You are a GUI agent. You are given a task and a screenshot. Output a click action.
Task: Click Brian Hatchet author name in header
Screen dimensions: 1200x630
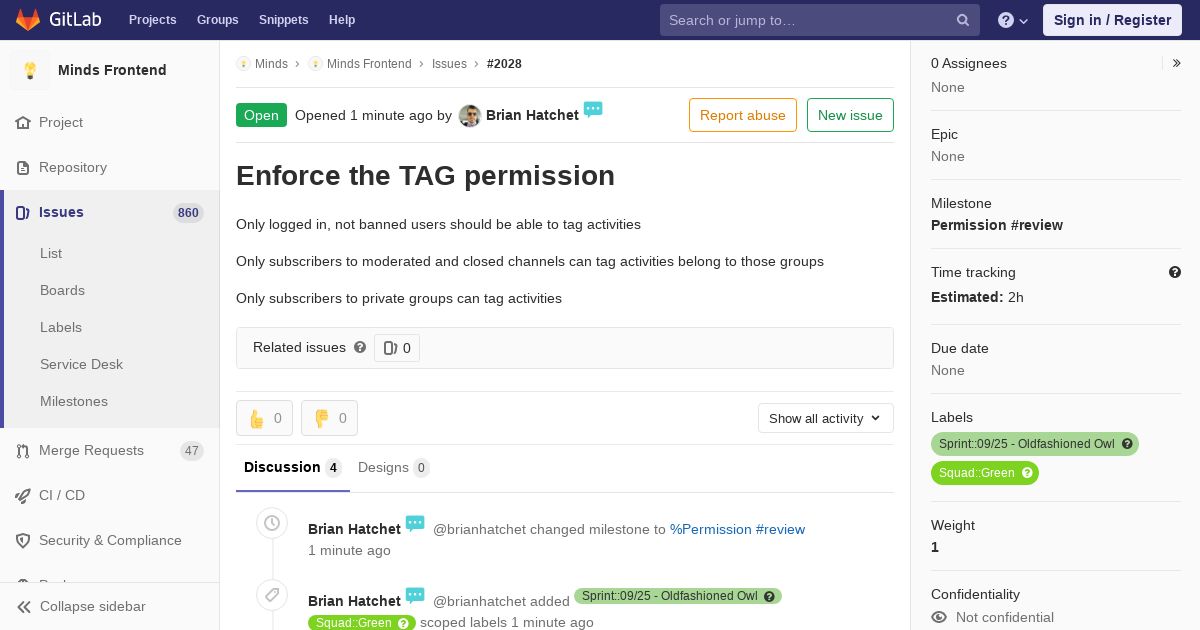tap(532, 115)
